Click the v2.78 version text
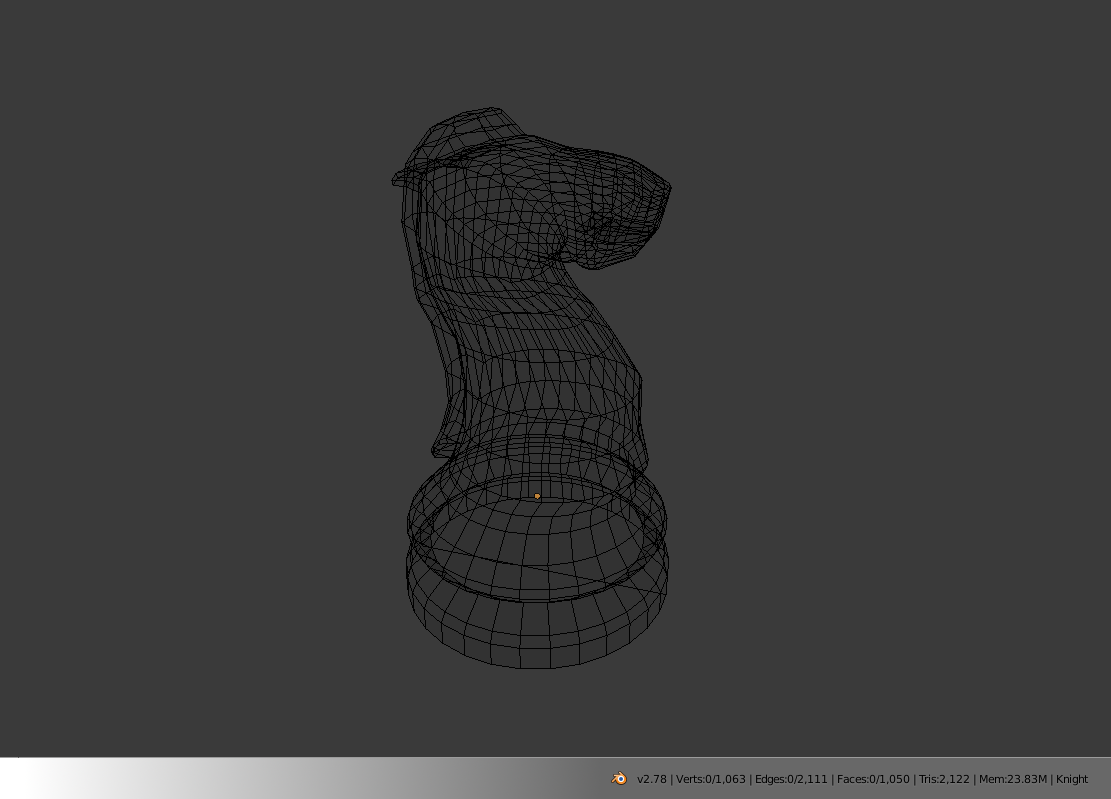Screen dimensions: 1111x799 tap(652, 779)
